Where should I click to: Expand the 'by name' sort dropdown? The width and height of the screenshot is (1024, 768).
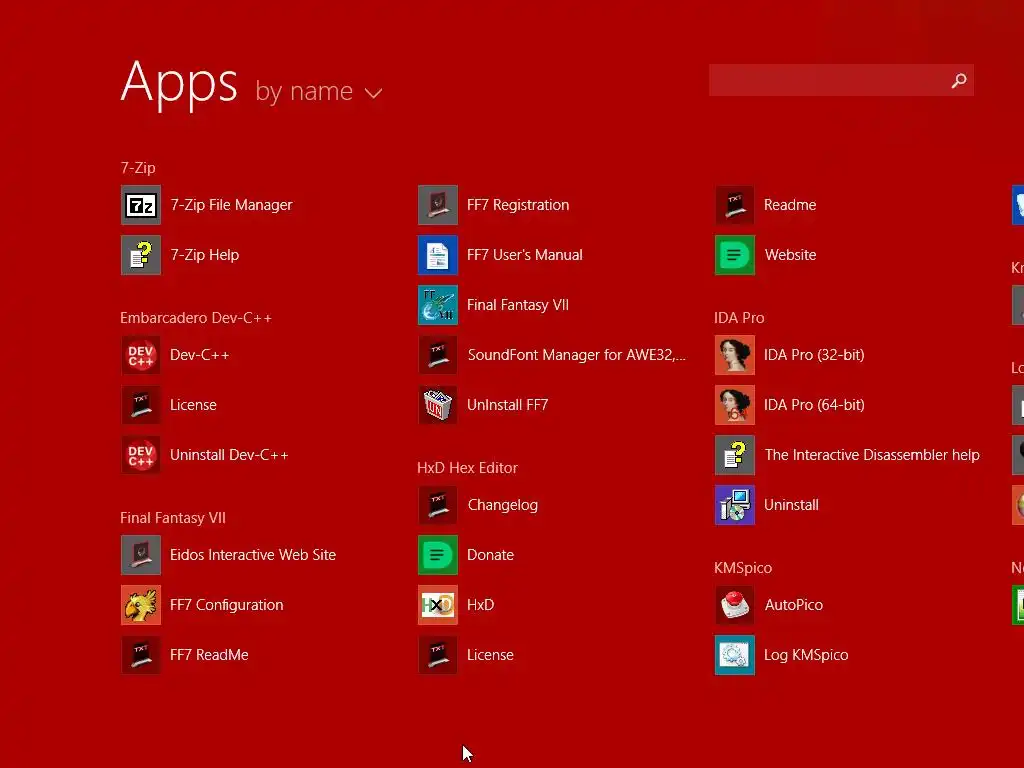(318, 91)
